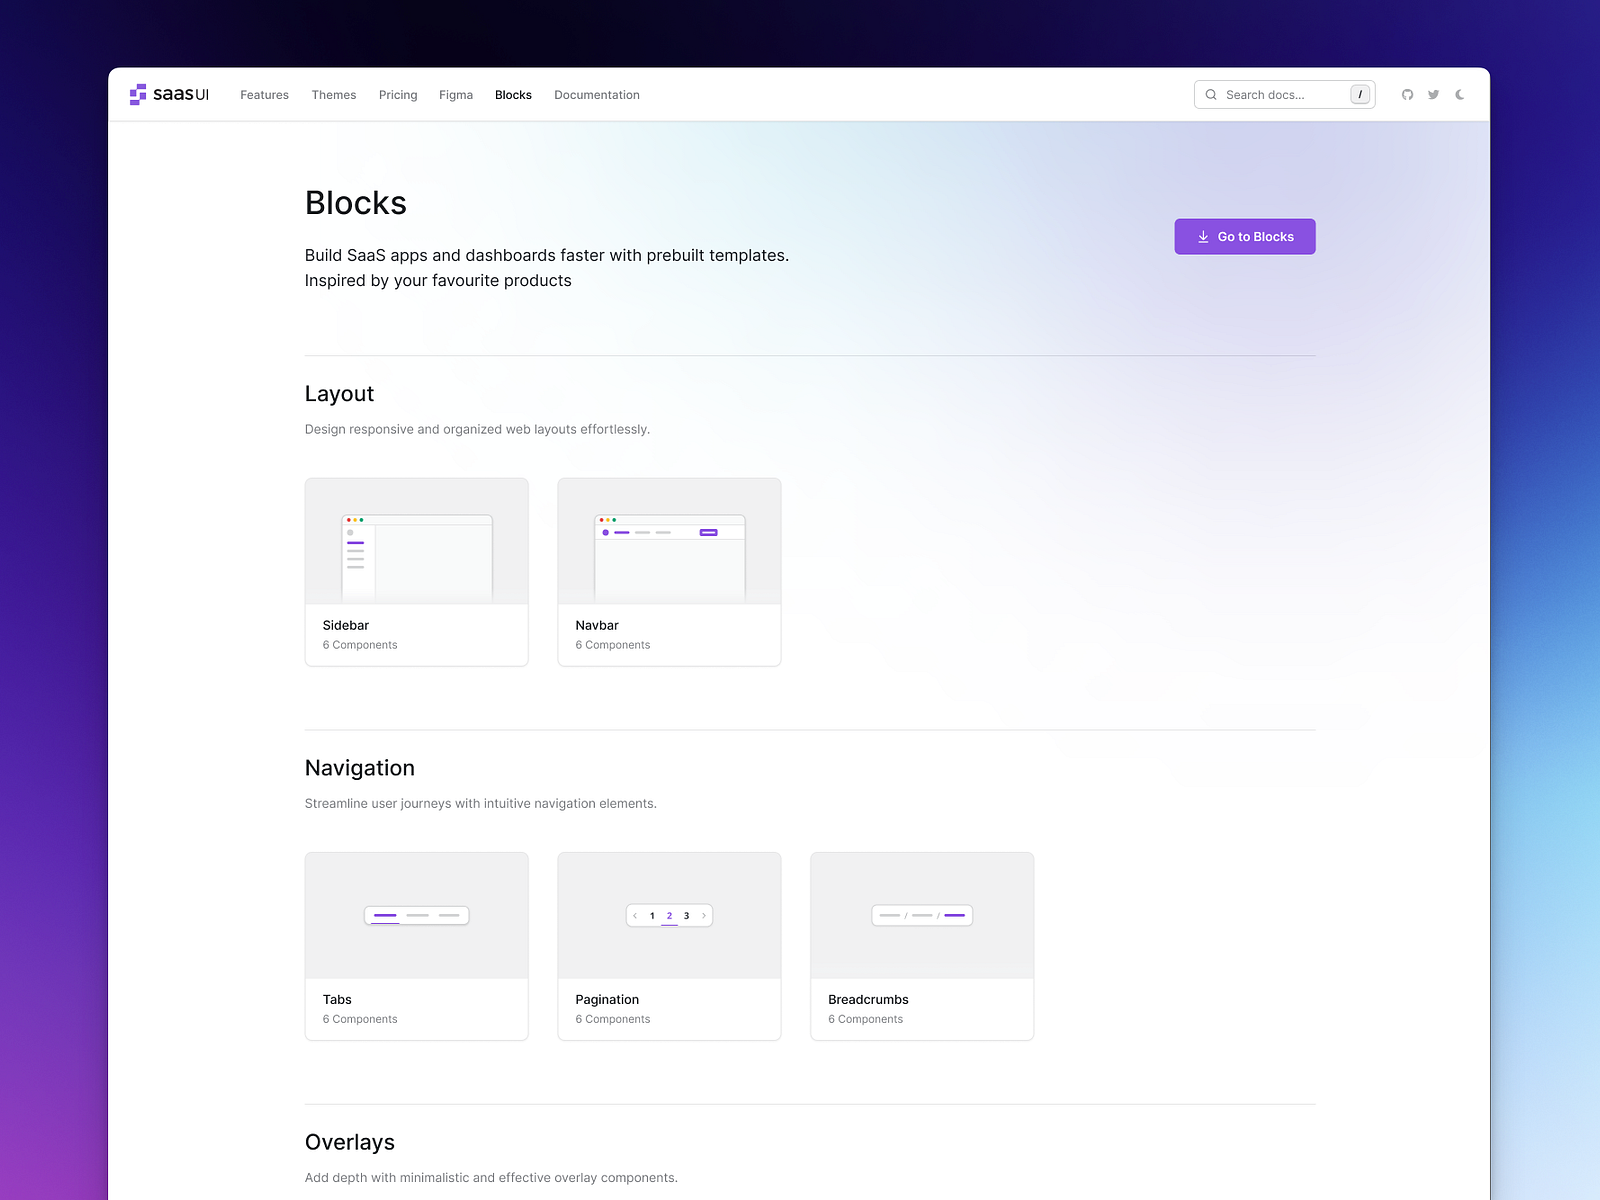This screenshot has width=1600, height=1200.
Task: Open the Navbar block card
Action: (669, 571)
